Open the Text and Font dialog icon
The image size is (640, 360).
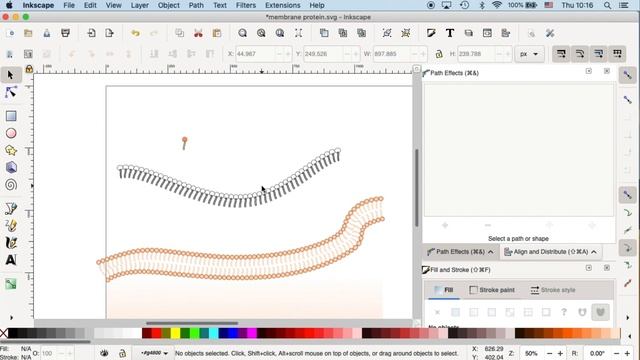450,33
